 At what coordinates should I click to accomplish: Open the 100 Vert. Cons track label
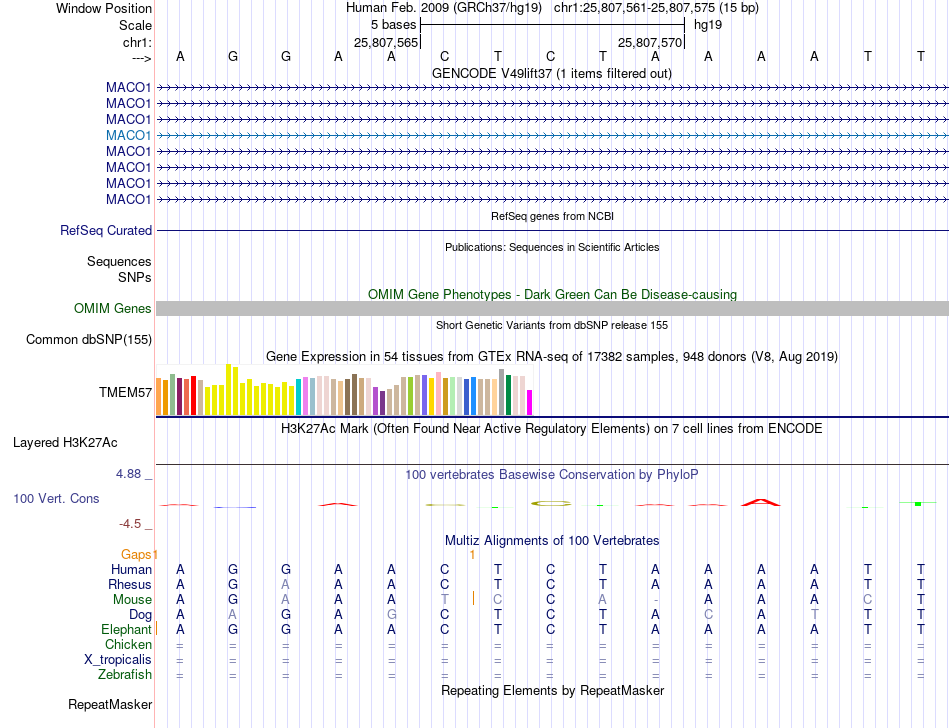(56, 498)
